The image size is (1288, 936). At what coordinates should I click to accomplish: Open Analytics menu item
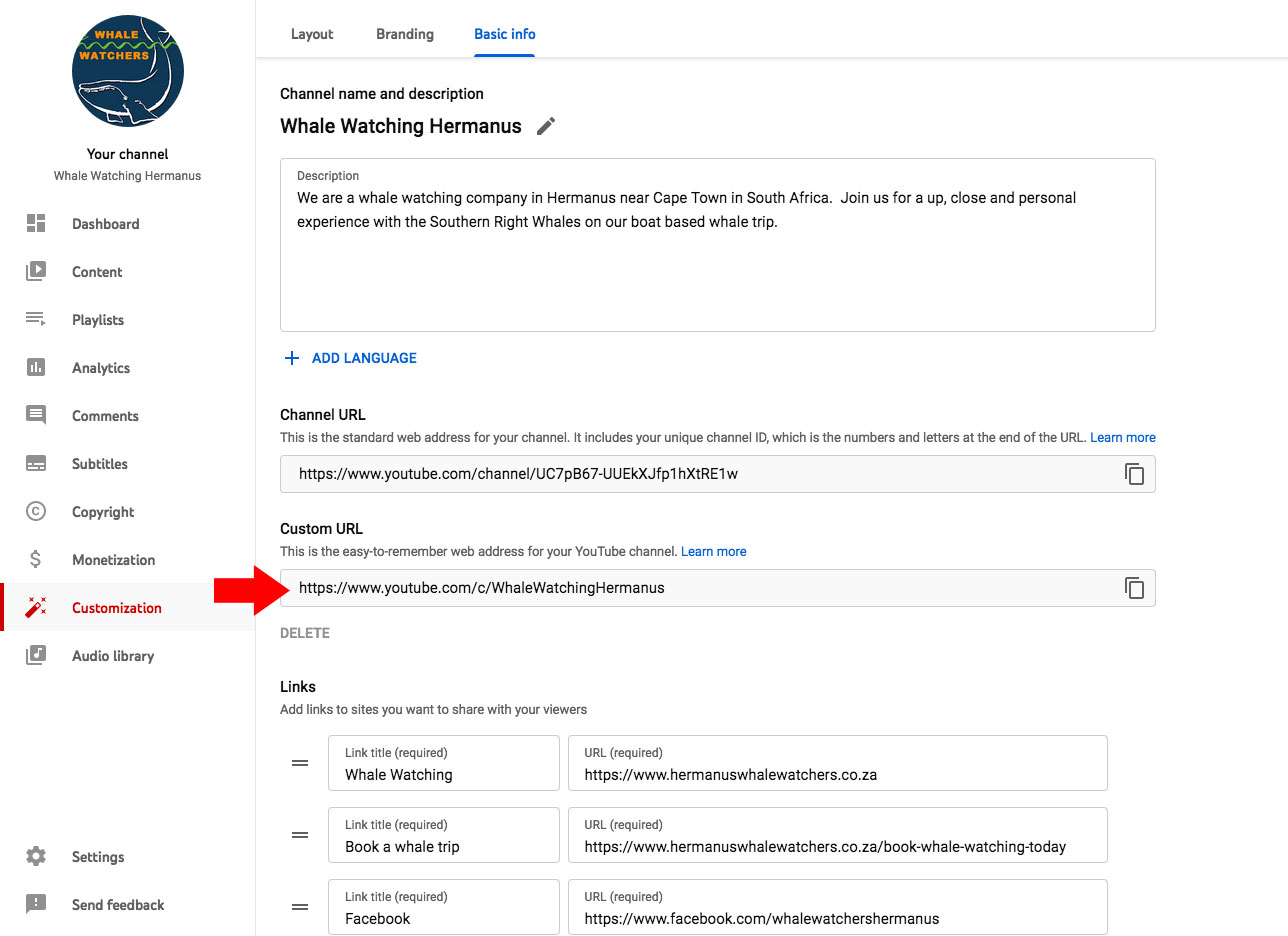coord(101,368)
